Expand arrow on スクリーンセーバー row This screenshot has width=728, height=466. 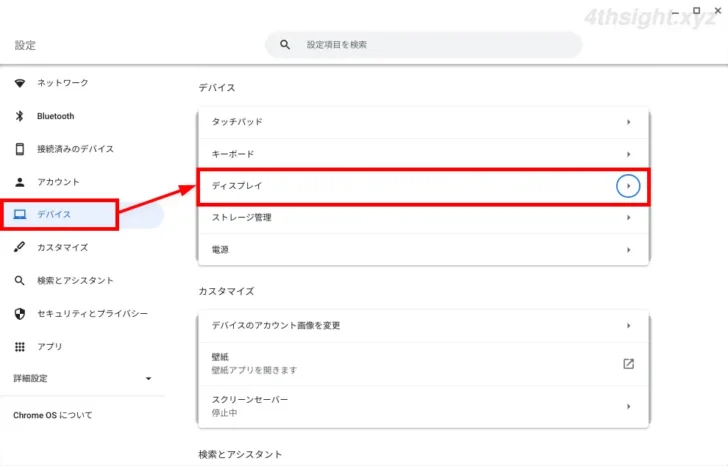tap(628, 407)
